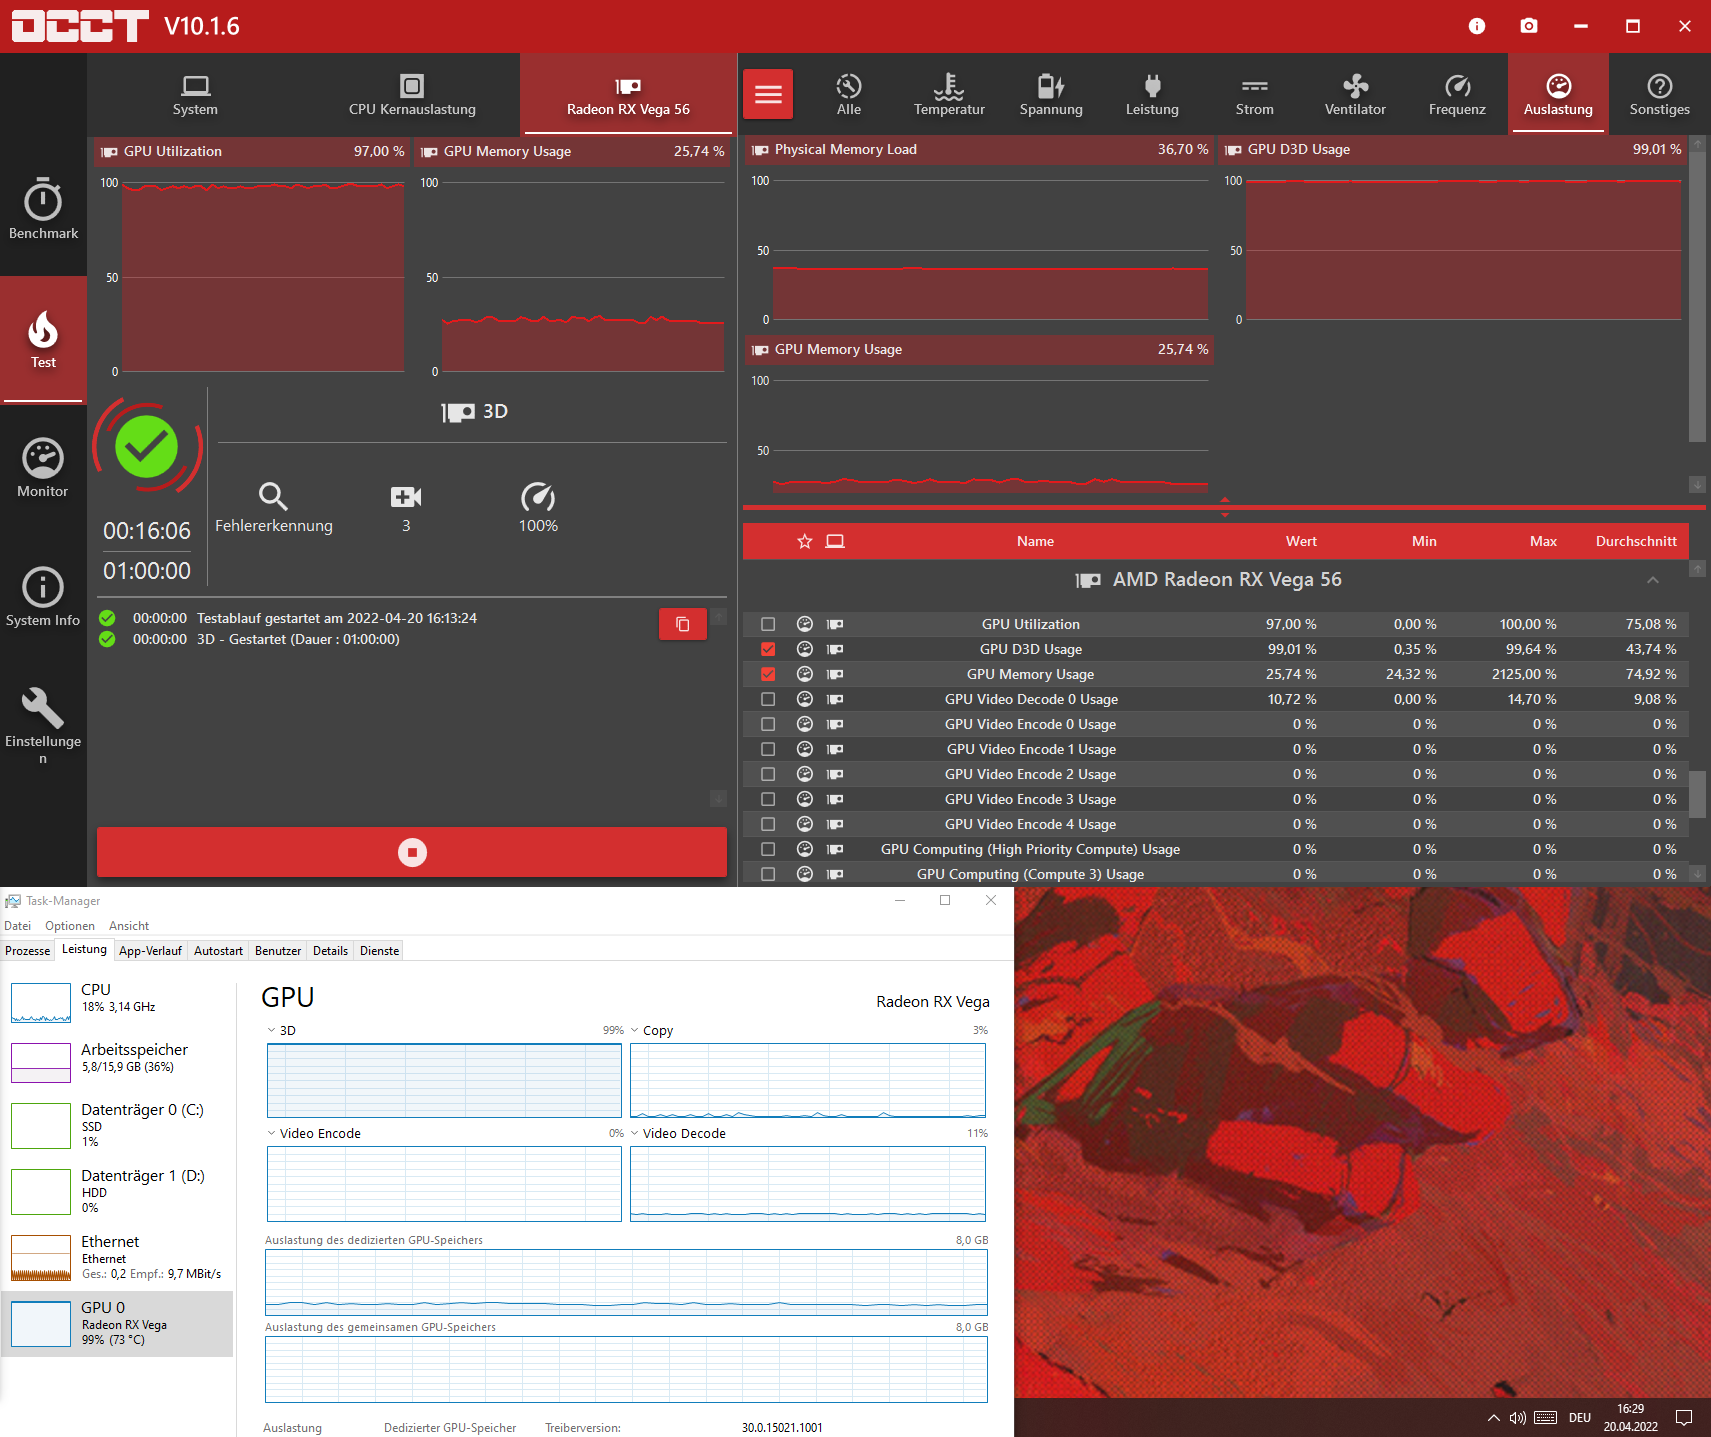Switch to the System test tab
1711x1437 pixels.
[195, 95]
